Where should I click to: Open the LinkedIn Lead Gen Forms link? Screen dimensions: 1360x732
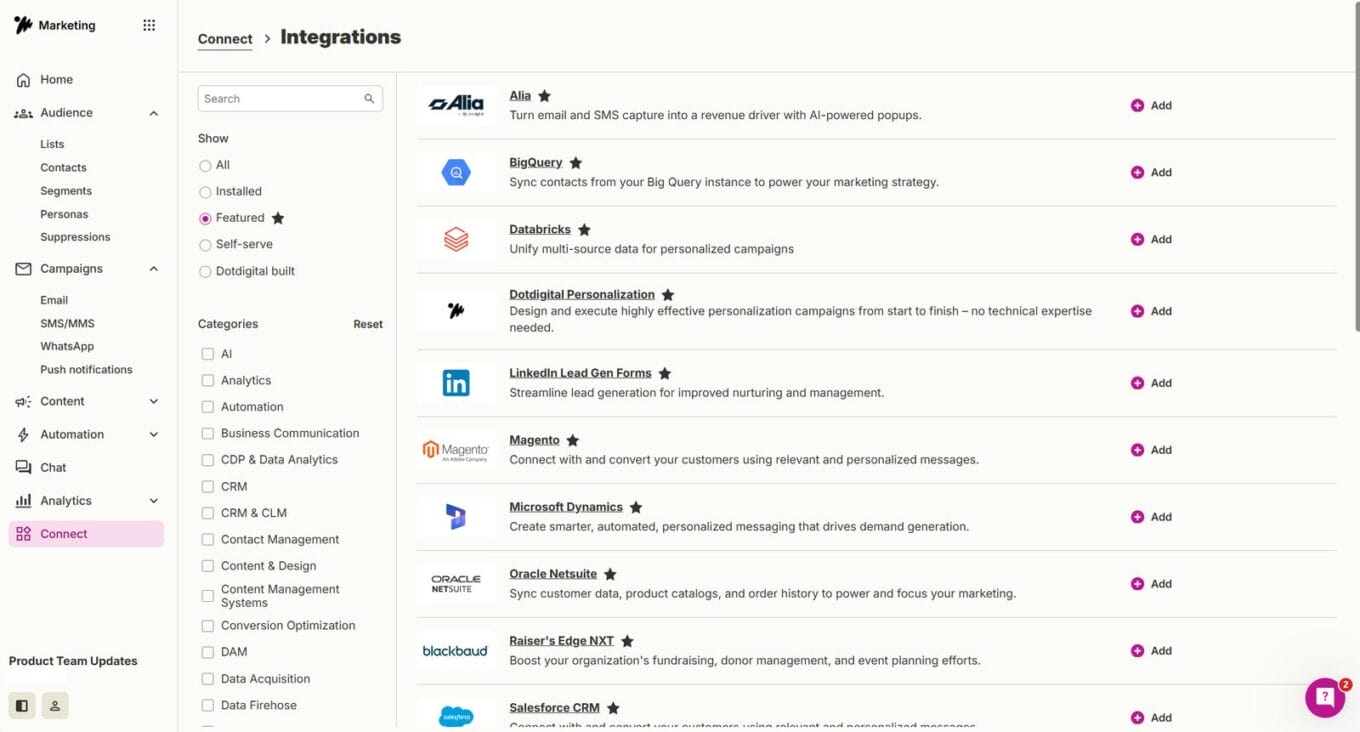tap(580, 373)
